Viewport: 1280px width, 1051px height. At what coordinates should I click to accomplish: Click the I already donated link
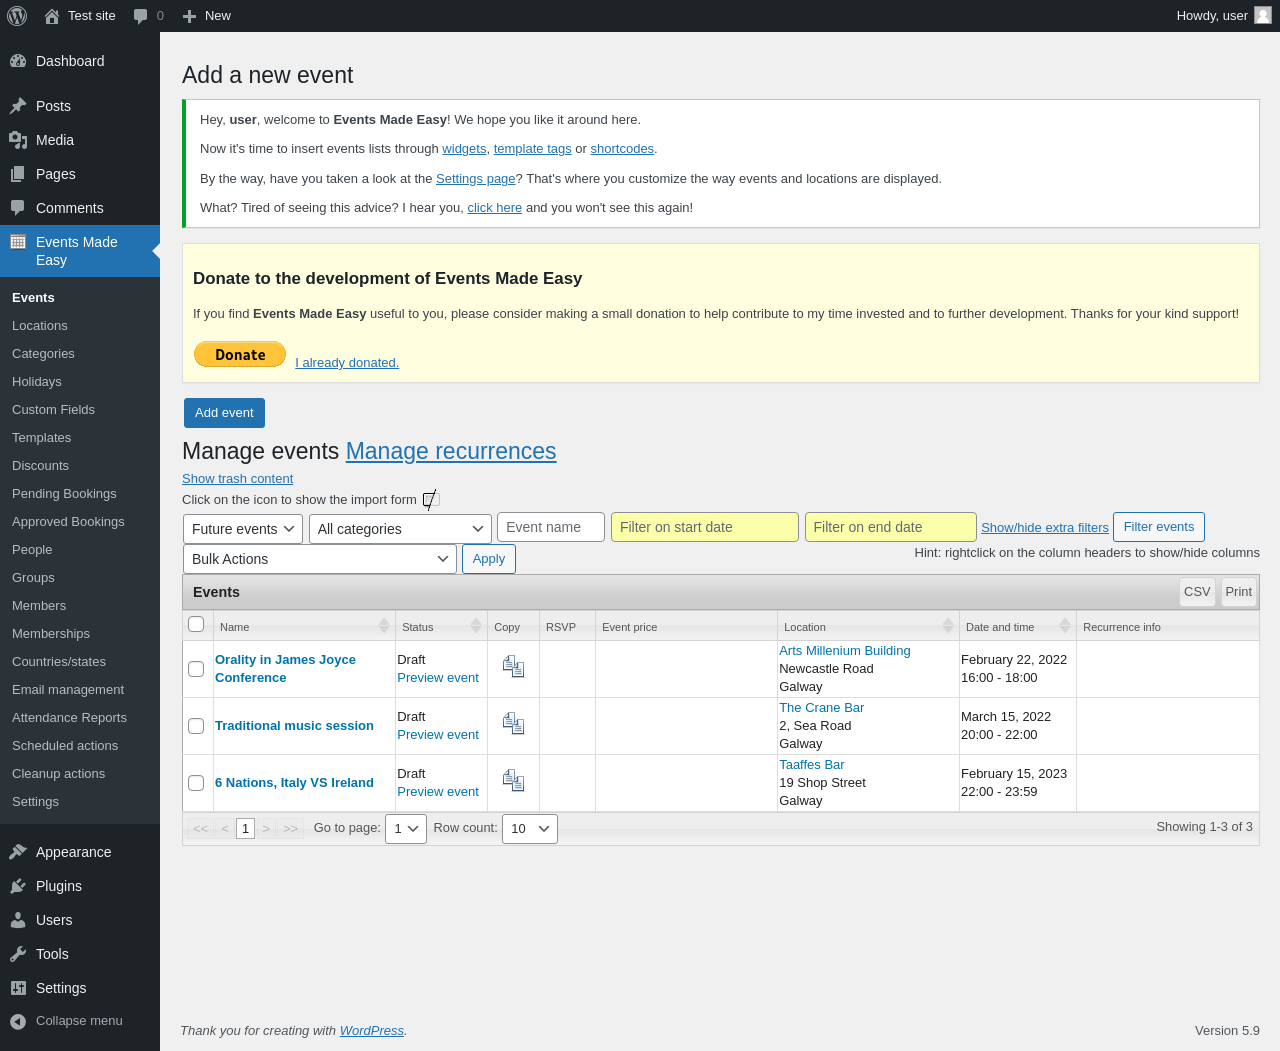pos(347,363)
